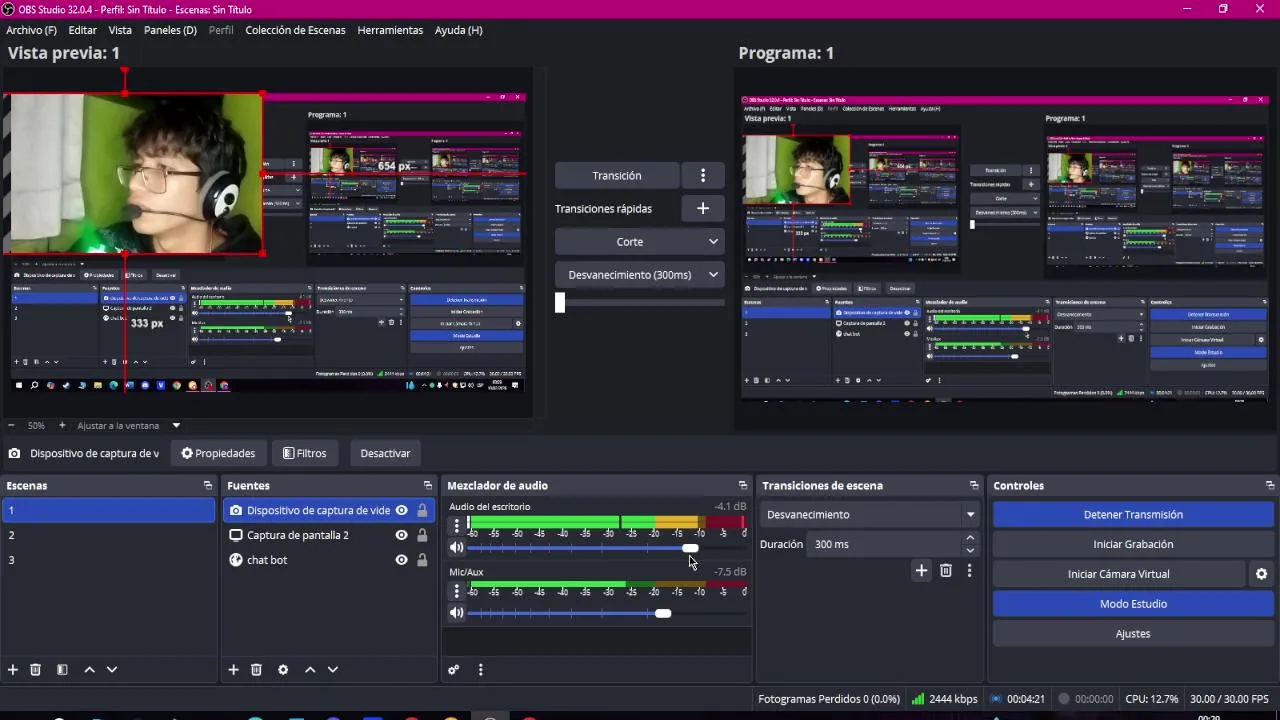Open Mic/Aux options menu dots

(x=457, y=591)
